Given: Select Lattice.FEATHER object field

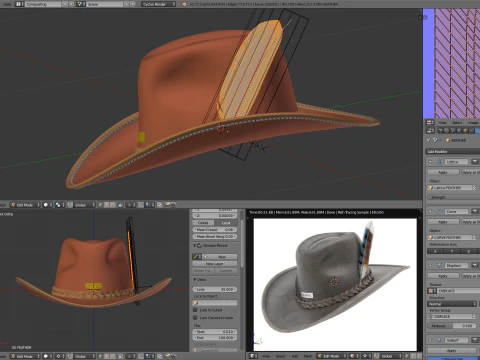Looking at the screenshot, I should [453, 188].
